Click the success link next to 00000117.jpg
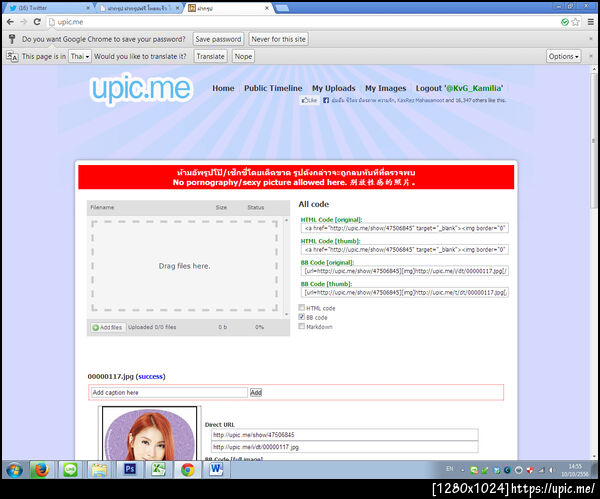This screenshot has width=600, height=499. (x=150, y=377)
